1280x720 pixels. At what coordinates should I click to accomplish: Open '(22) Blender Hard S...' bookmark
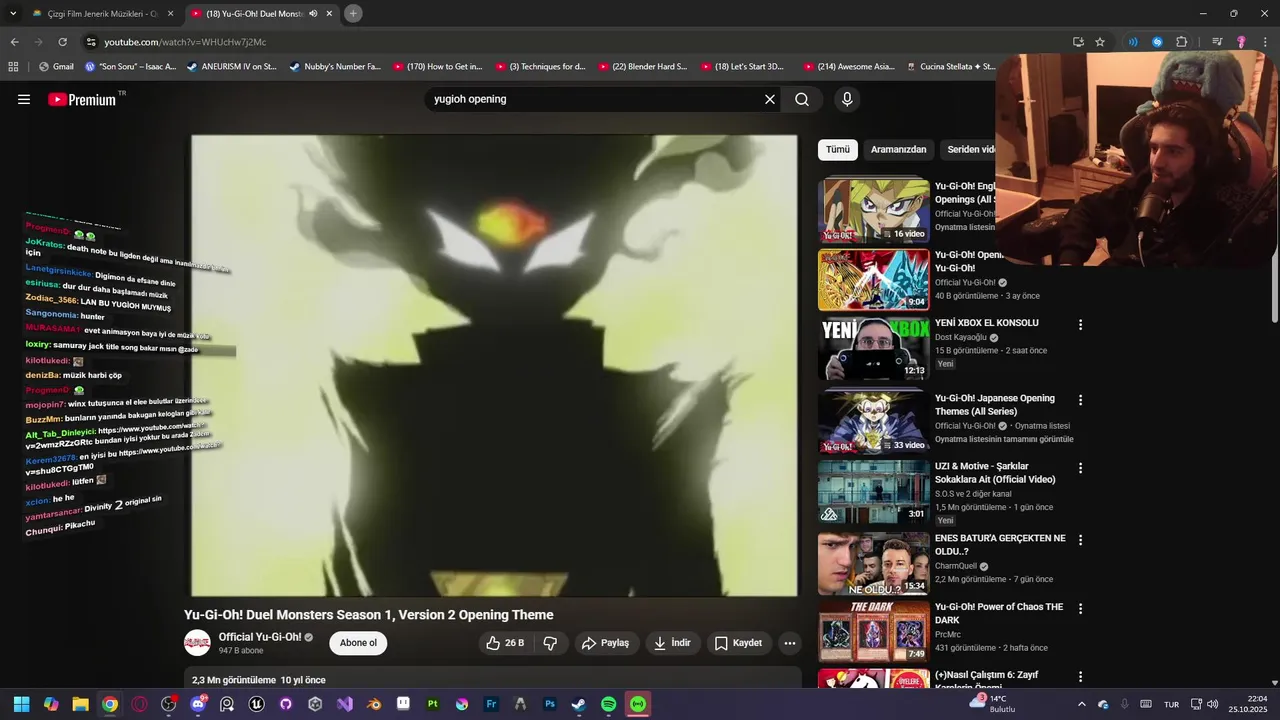(643, 67)
